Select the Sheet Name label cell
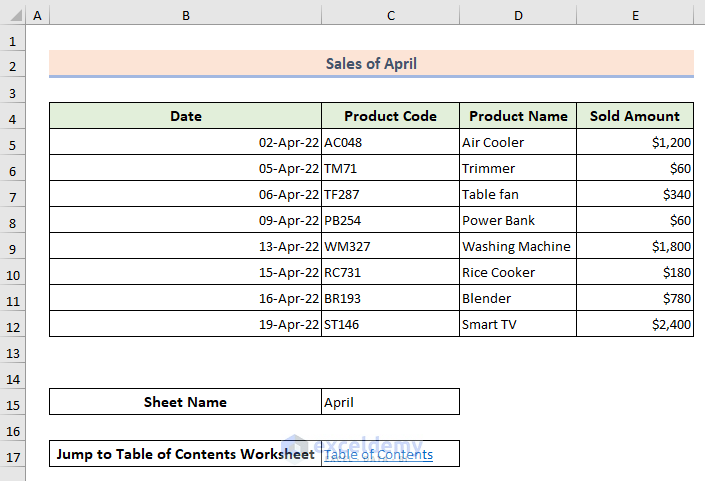This screenshot has height=481, width=705. click(x=185, y=402)
